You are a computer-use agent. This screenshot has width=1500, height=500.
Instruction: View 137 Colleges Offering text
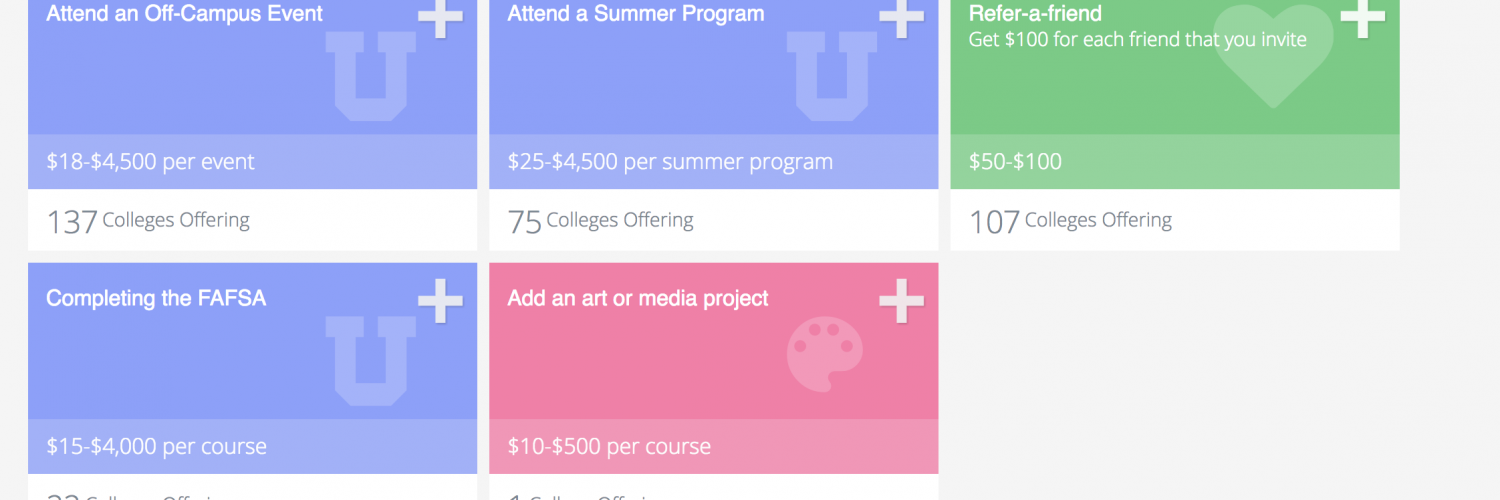tap(148, 221)
